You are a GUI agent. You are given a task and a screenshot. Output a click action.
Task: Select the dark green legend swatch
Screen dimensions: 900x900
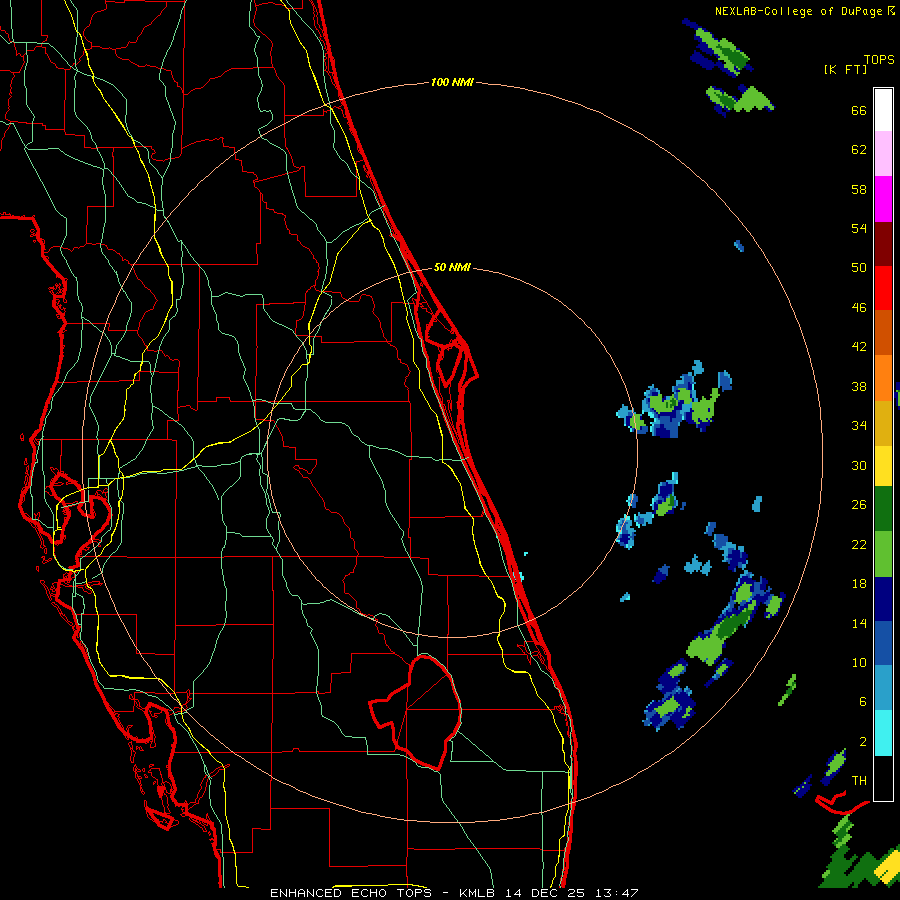(x=883, y=509)
